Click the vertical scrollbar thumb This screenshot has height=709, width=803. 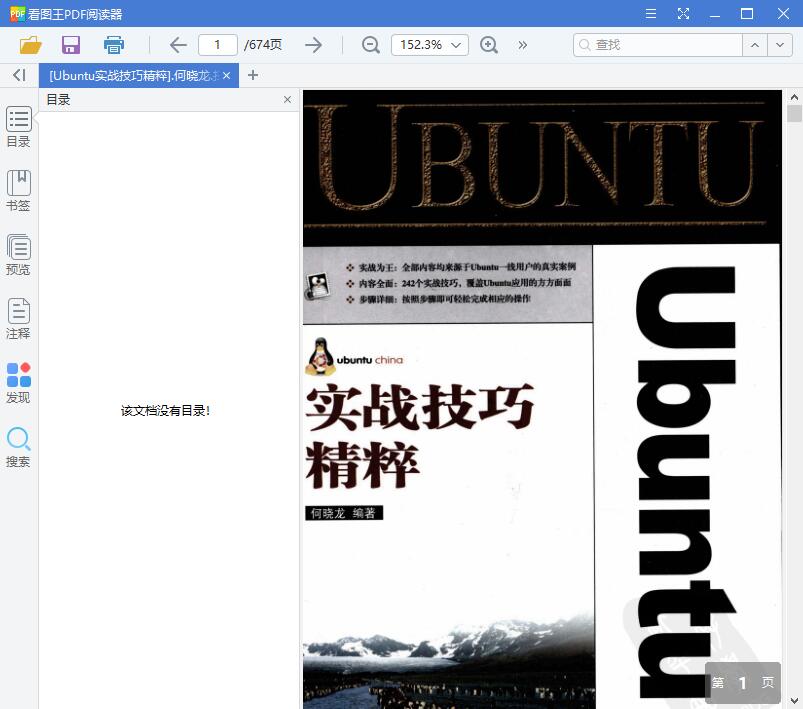[794, 113]
